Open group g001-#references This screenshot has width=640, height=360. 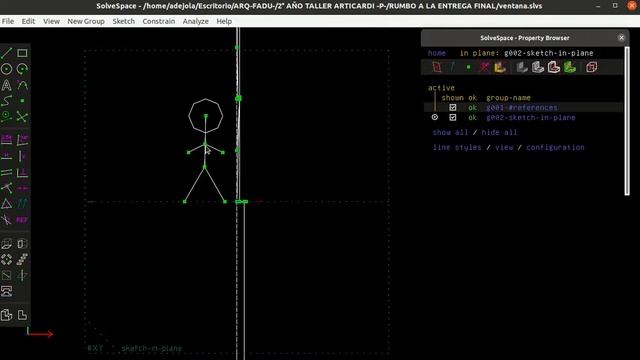click(x=522, y=107)
